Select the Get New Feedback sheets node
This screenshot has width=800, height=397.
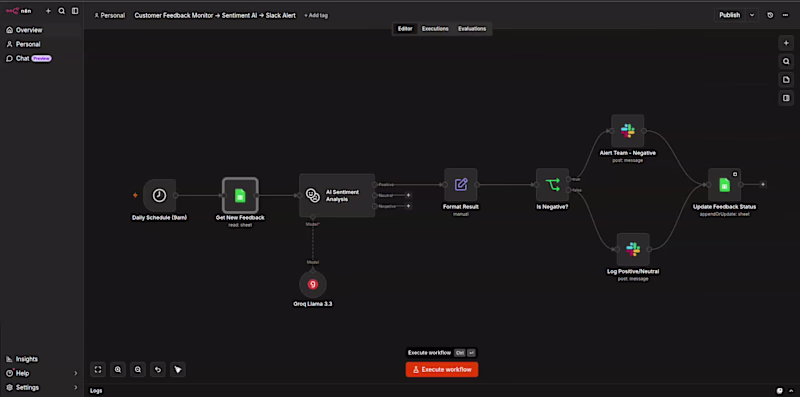[x=240, y=195]
